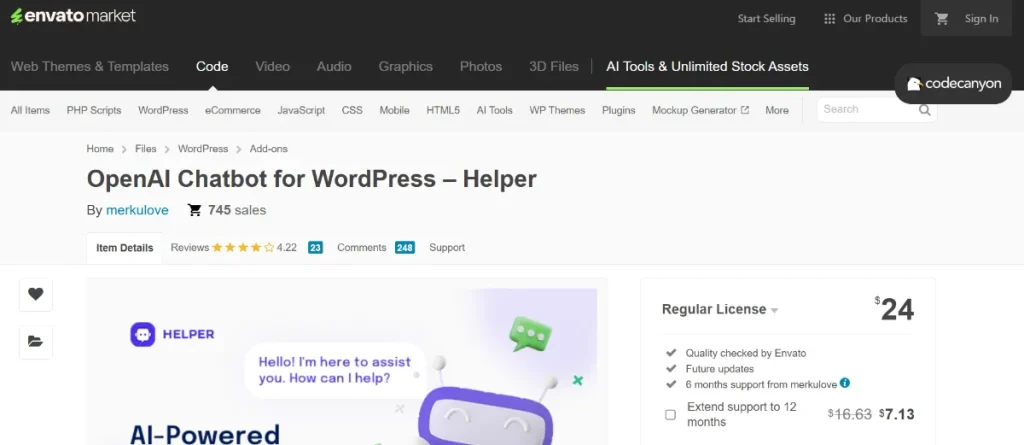Open the Item Details tab
Viewport: 1024px width, 445px height.
click(125, 248)
